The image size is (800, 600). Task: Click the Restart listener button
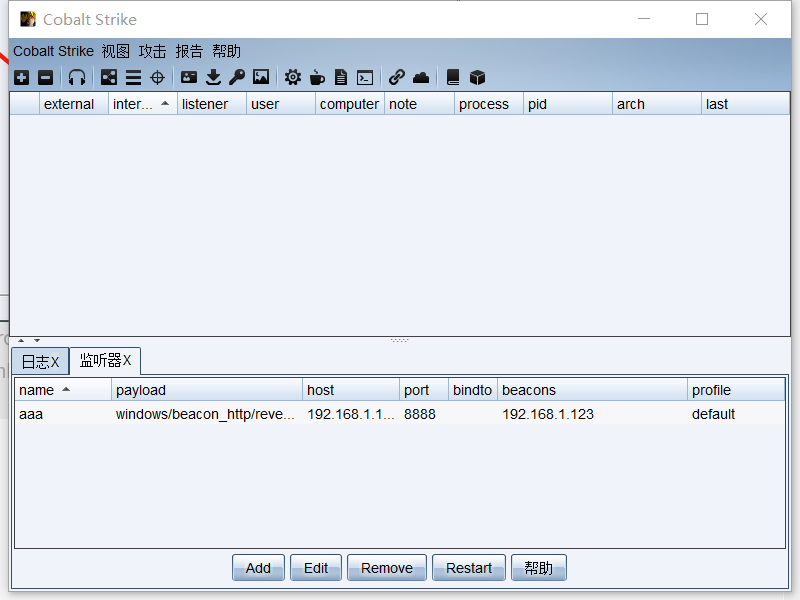click(469, 568)
